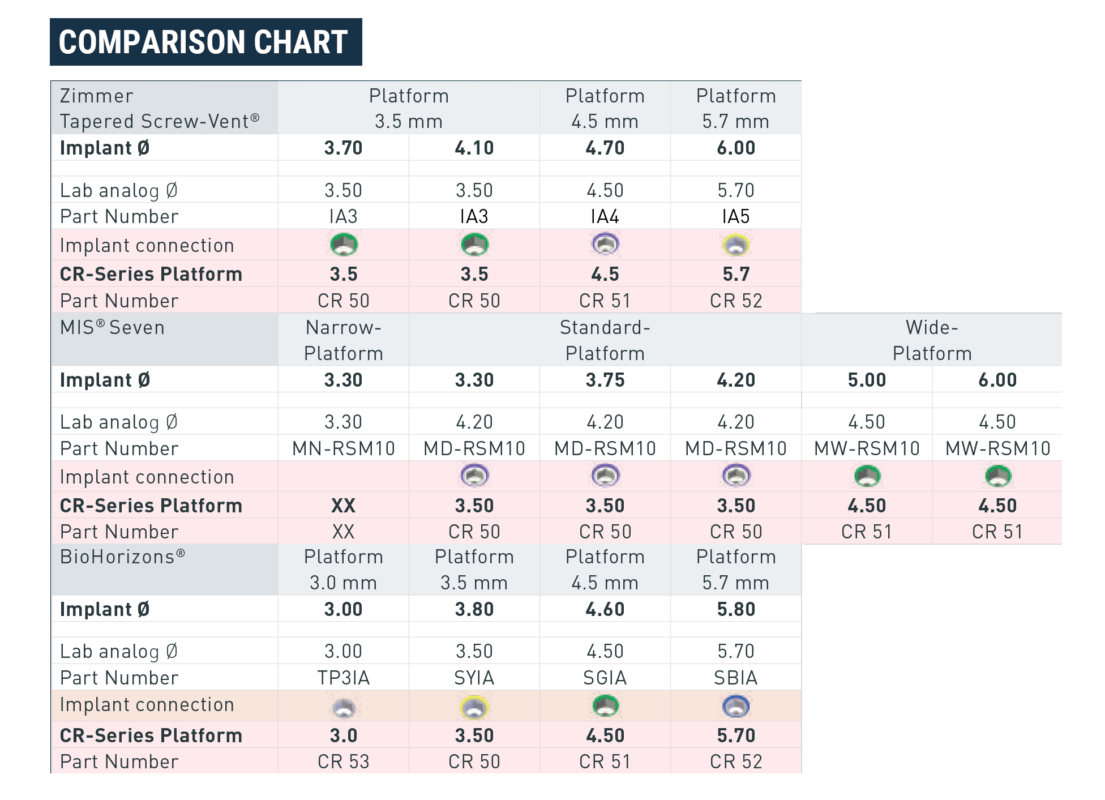Click Zimmer implant connection icon for 3.70 implant
Screen dimensions: 1105x800
(344, 245)
